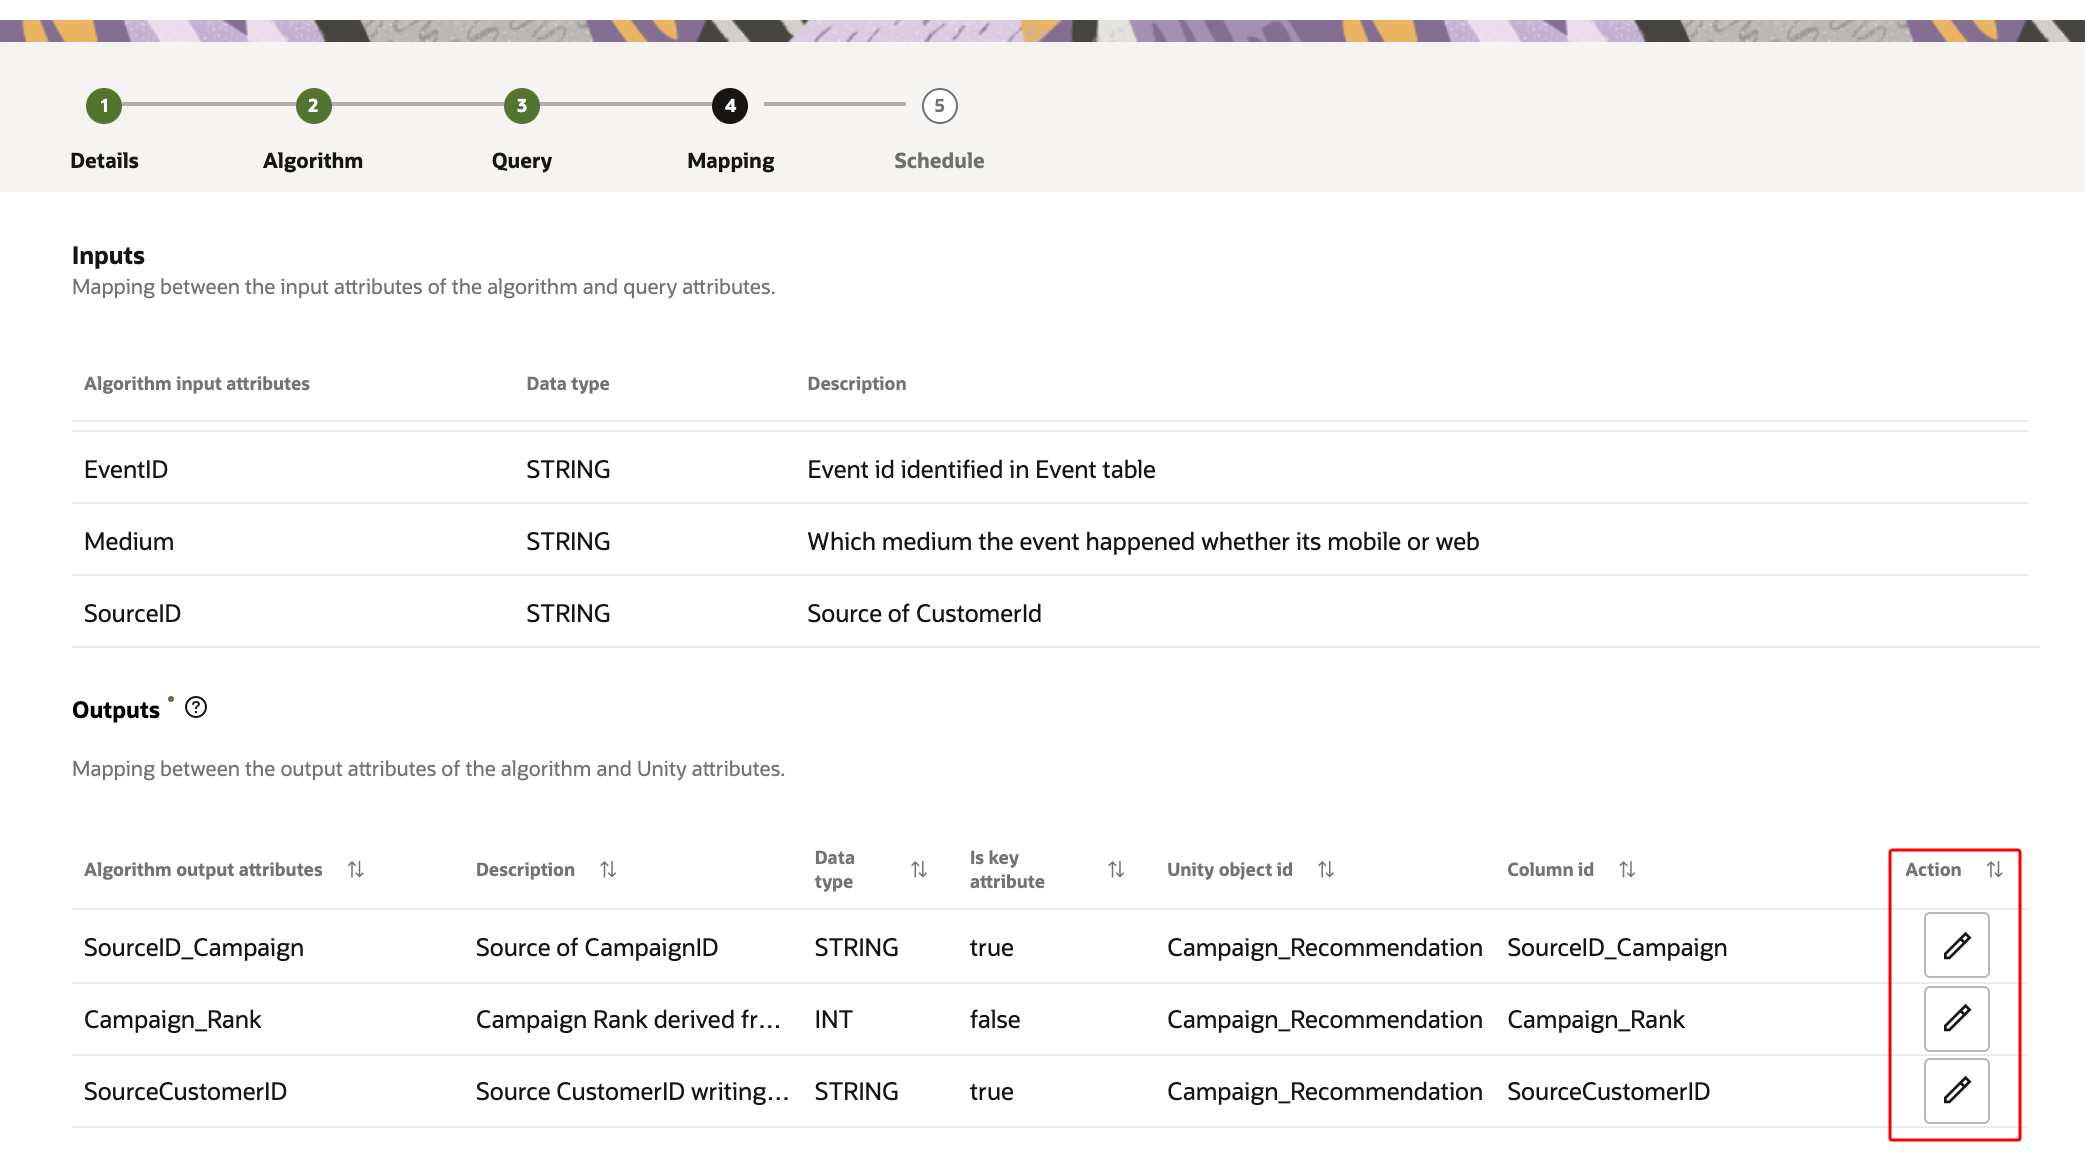Open the Outputs help question icon
2085x1156 pixels.
[x=196, y=708]
